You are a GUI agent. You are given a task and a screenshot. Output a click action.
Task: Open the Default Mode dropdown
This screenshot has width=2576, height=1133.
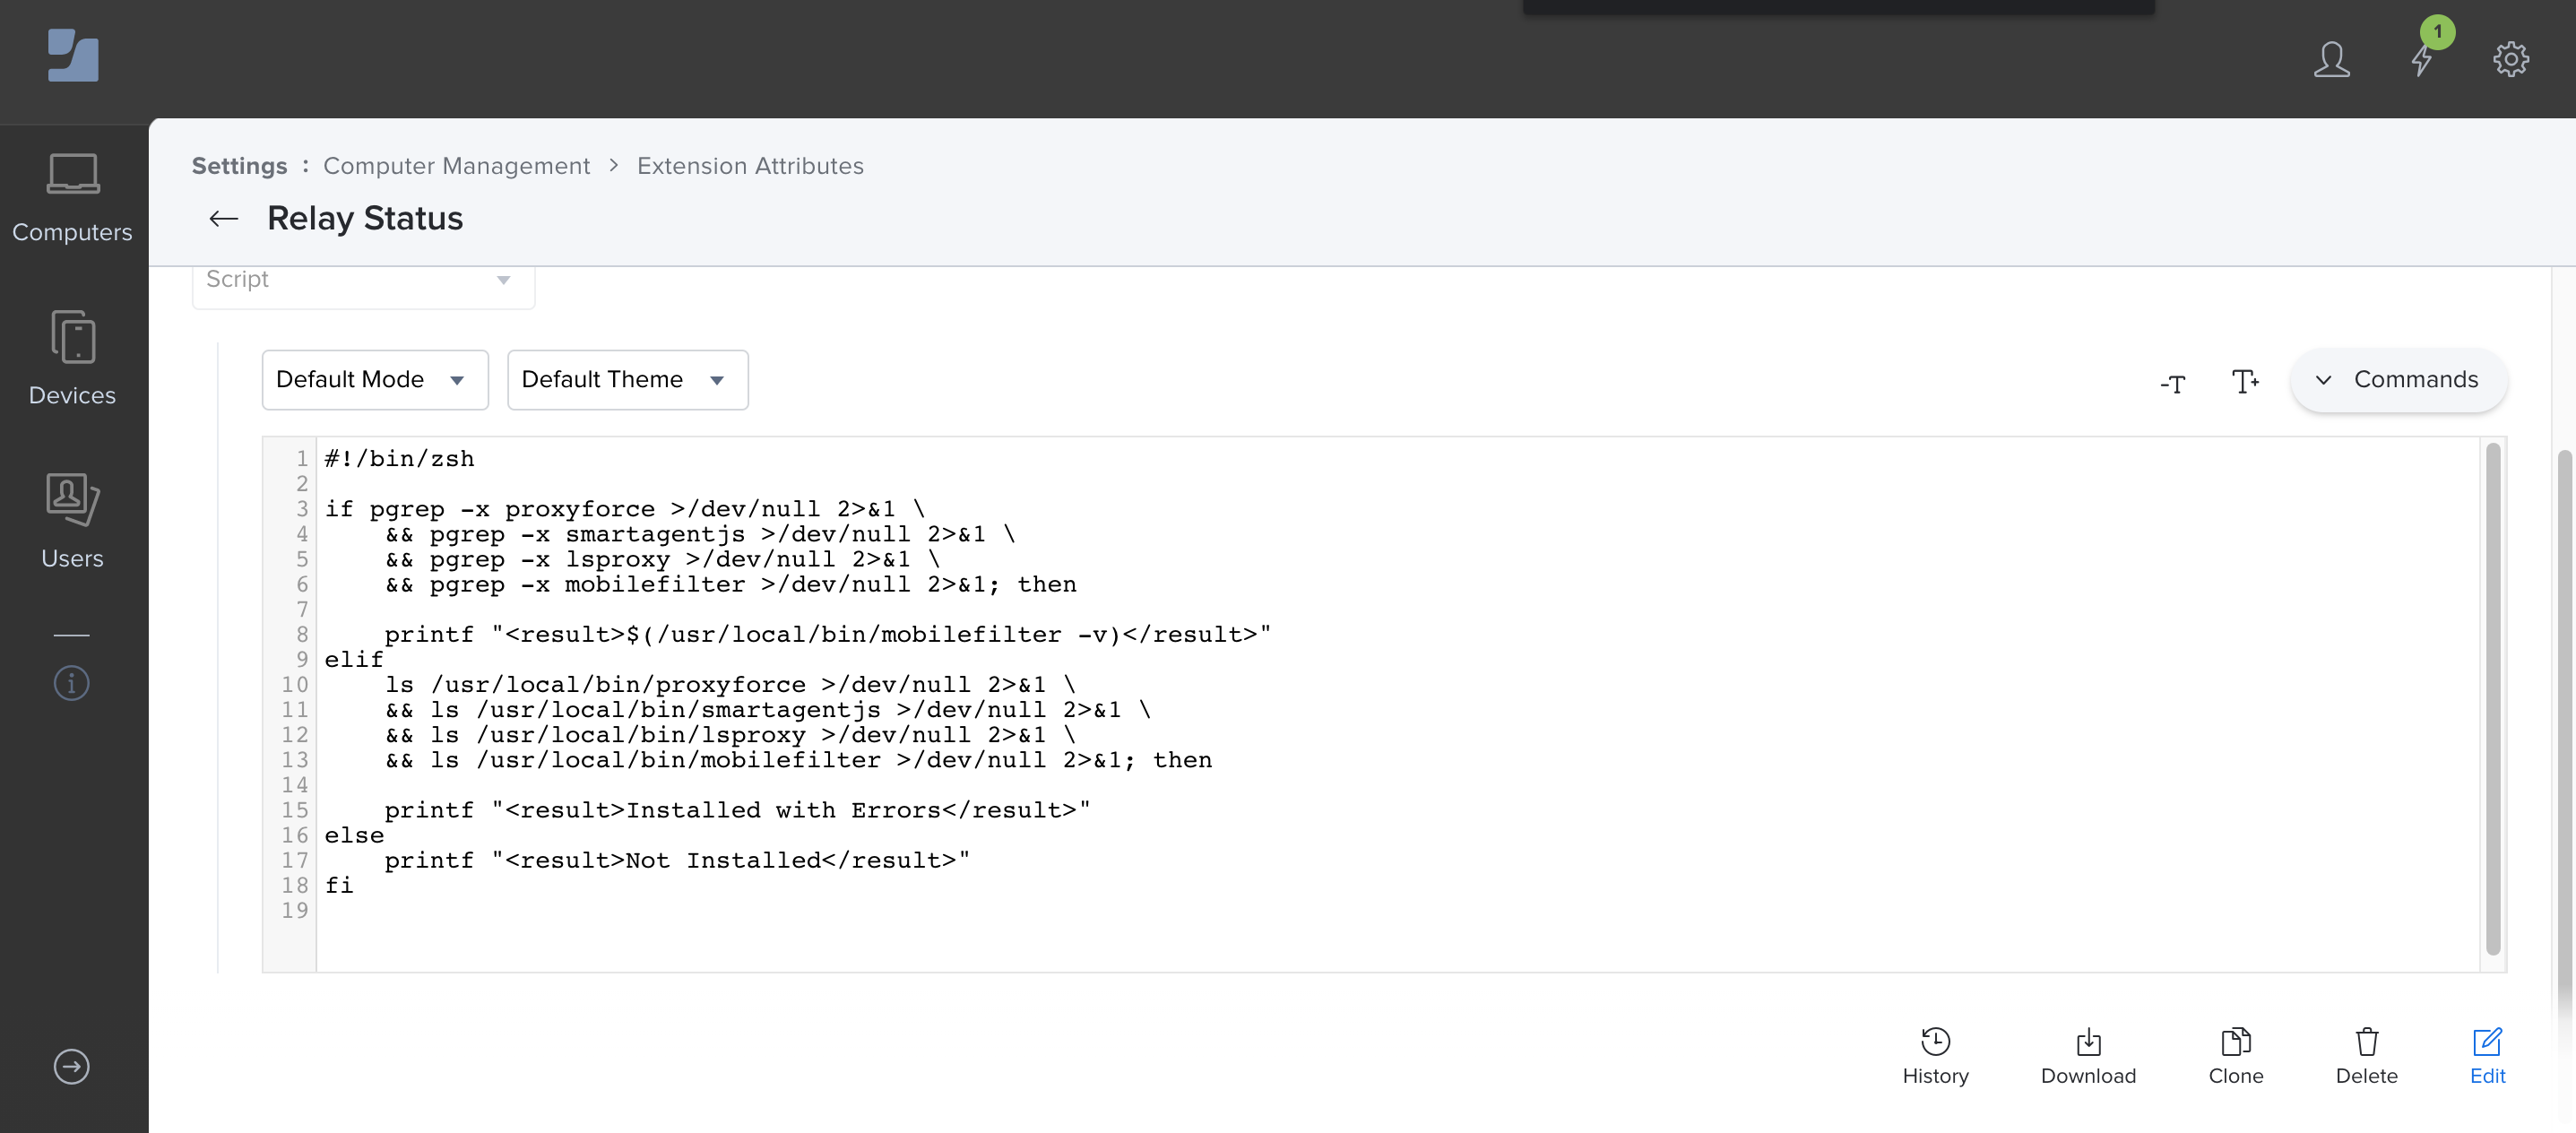[x=374, y=380]
